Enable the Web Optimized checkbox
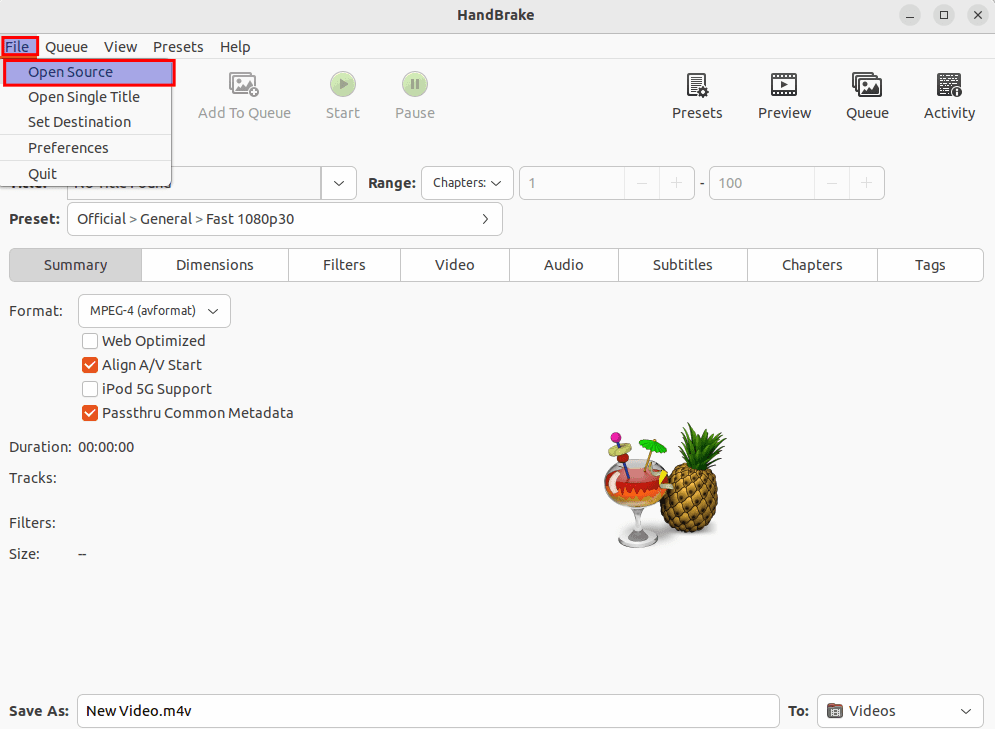This screenshot has width=995, height=729. click(x=90, y=341)
